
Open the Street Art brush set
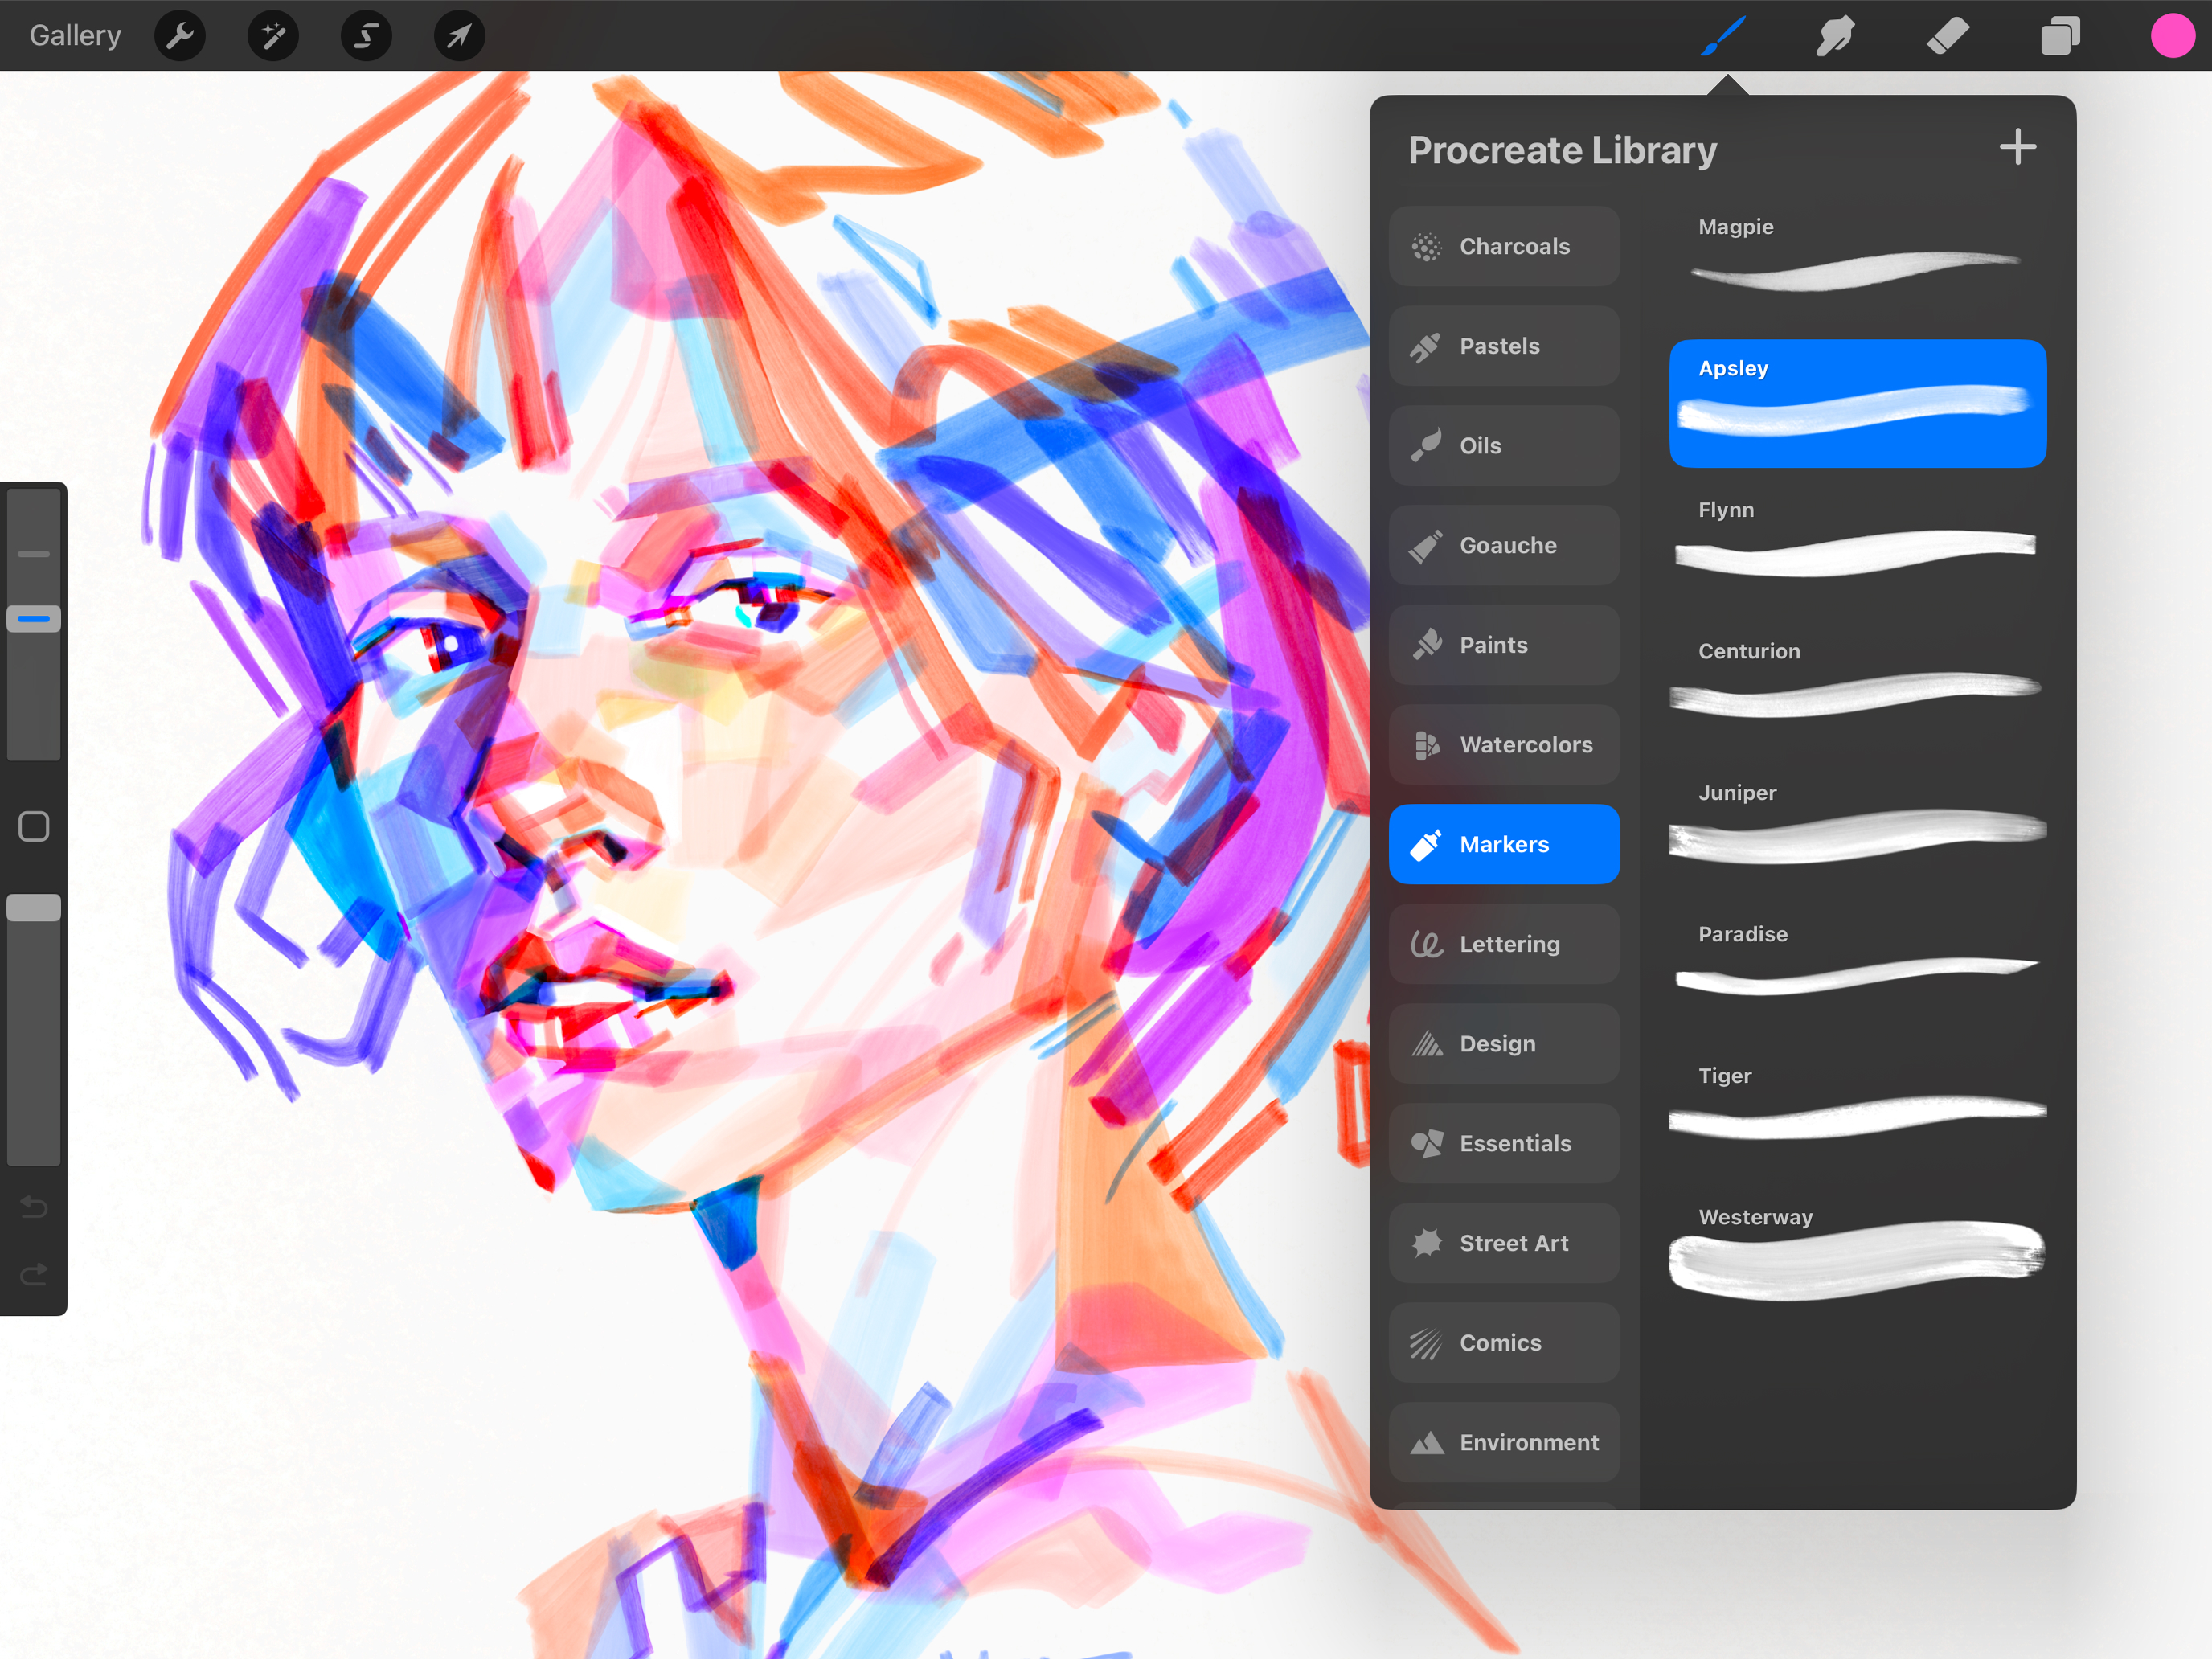pyautogui.click(x=1504, y=1243)
